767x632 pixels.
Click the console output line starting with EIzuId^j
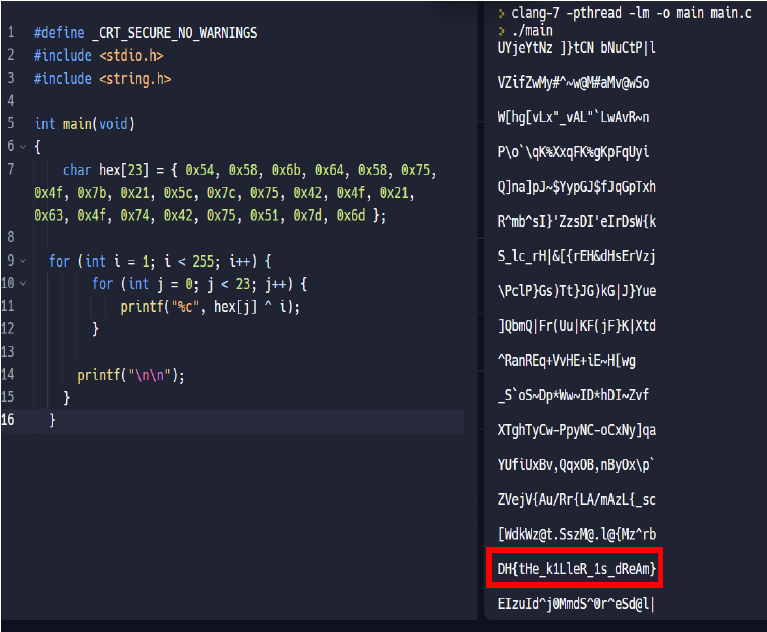(575, 604)
